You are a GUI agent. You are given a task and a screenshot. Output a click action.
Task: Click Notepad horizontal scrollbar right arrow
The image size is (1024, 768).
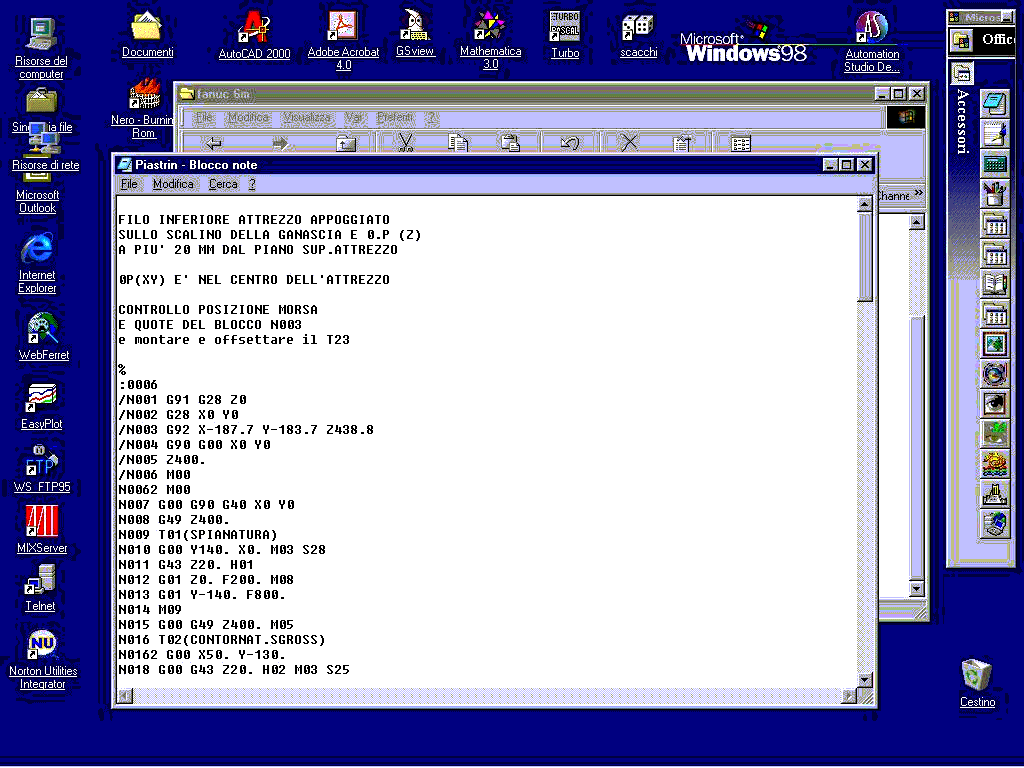tap(849, 696)
